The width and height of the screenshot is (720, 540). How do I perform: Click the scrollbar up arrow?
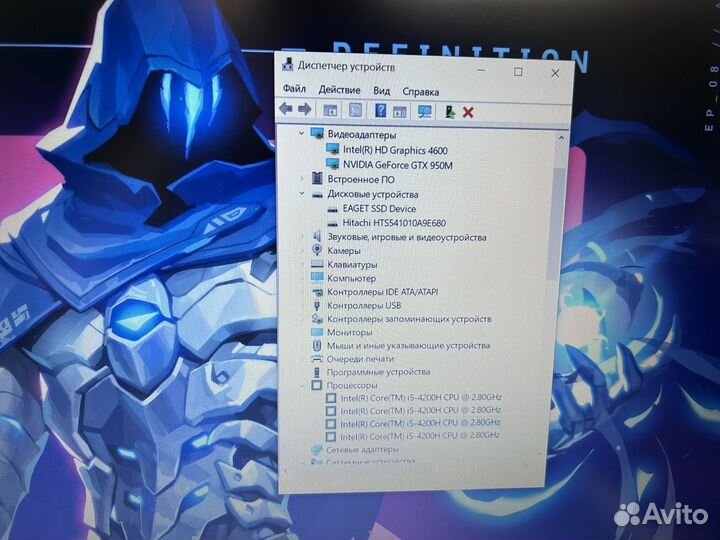(561, 138)
